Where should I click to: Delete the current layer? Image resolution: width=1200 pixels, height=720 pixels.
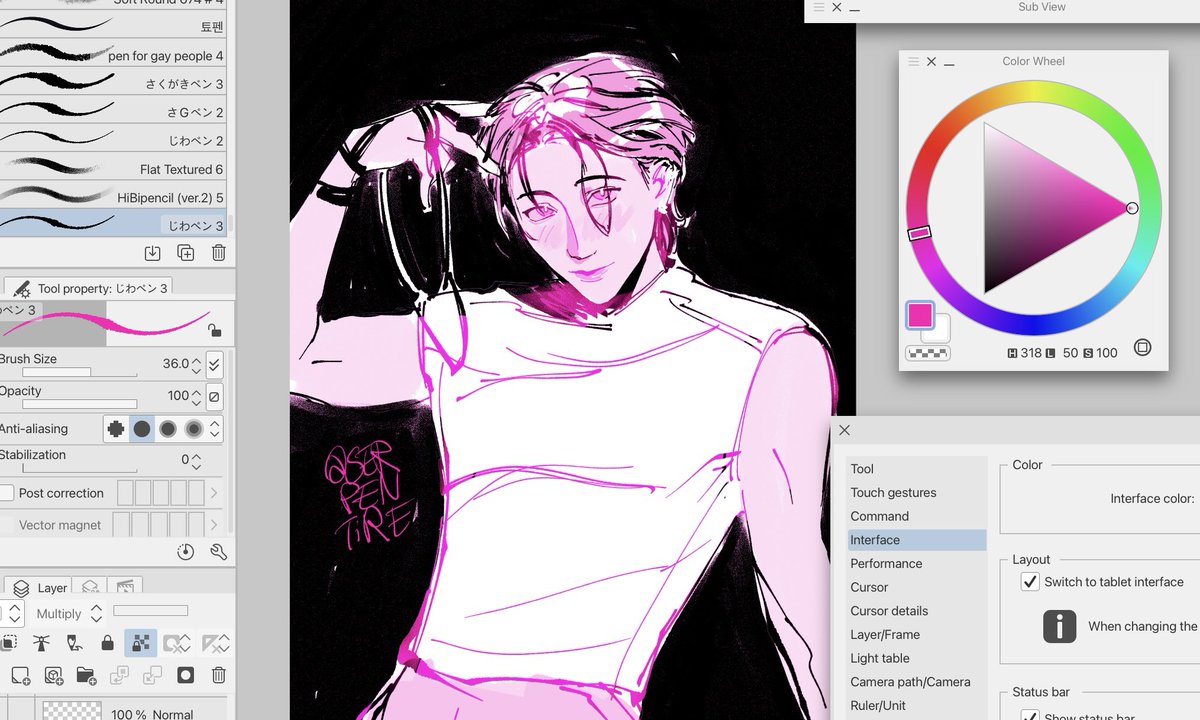click(x=219, y=676)
